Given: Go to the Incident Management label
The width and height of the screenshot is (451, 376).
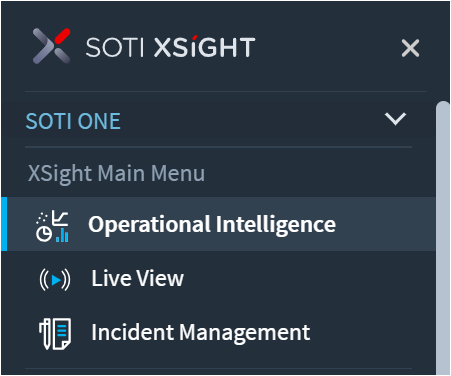Looking at the screenshot, I should [x=201, y=332].
